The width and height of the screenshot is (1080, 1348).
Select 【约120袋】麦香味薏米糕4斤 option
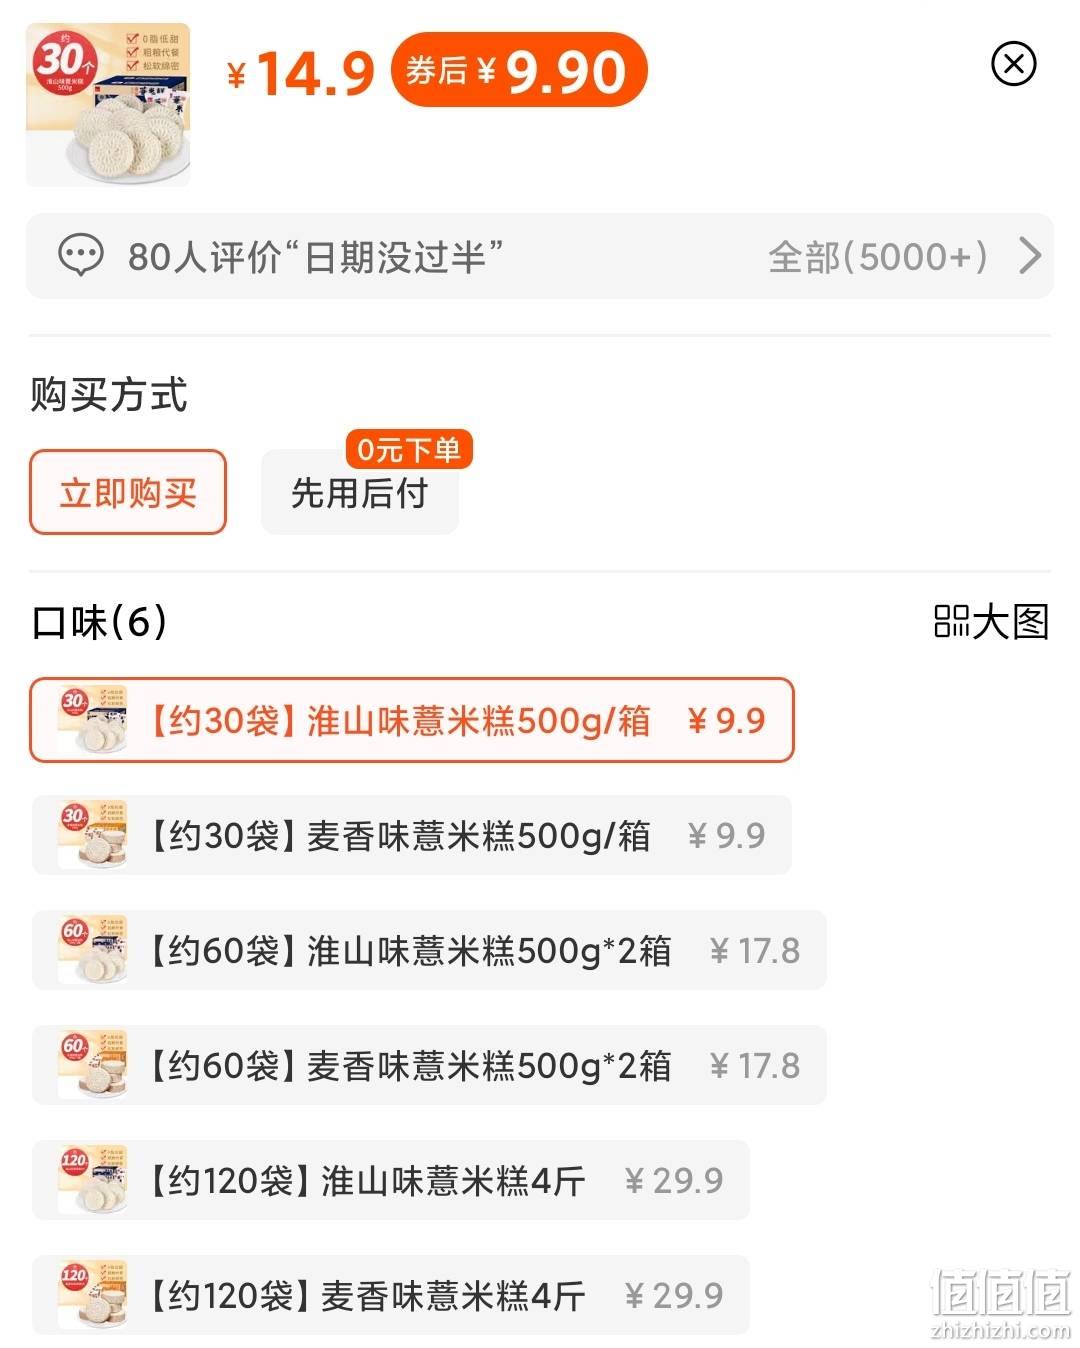[x=391, y=1295]
